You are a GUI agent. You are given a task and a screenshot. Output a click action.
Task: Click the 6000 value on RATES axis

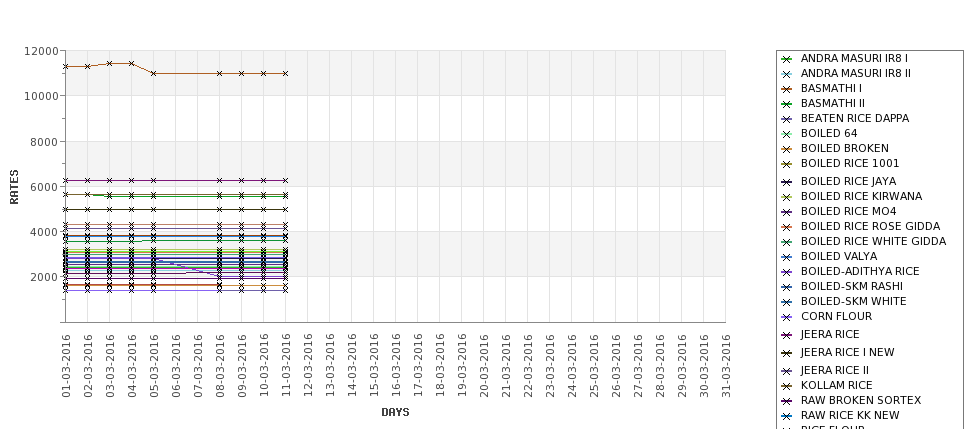point(44,187)
